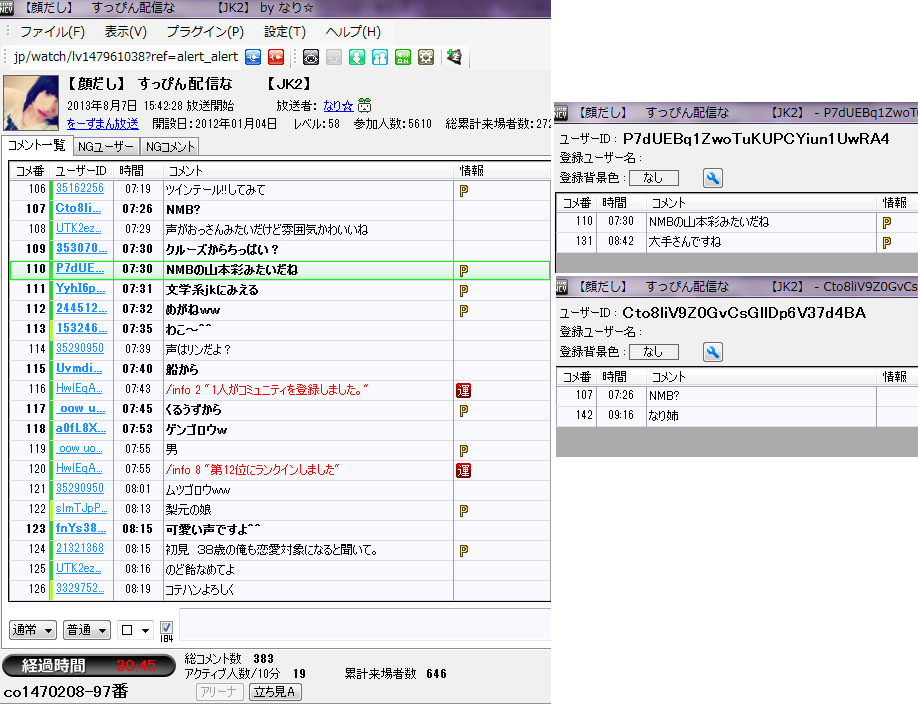Click the 運 icon on comment 120
This screenshot has height=704, width=918.
click(464, 470)
